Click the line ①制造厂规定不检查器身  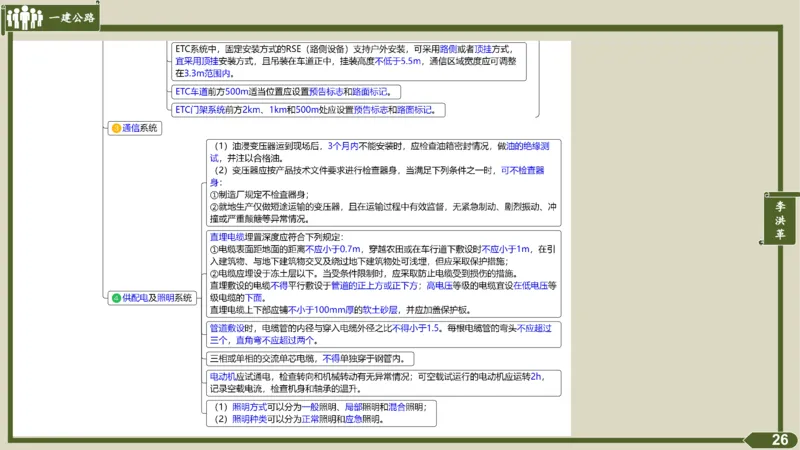[259, 194]
